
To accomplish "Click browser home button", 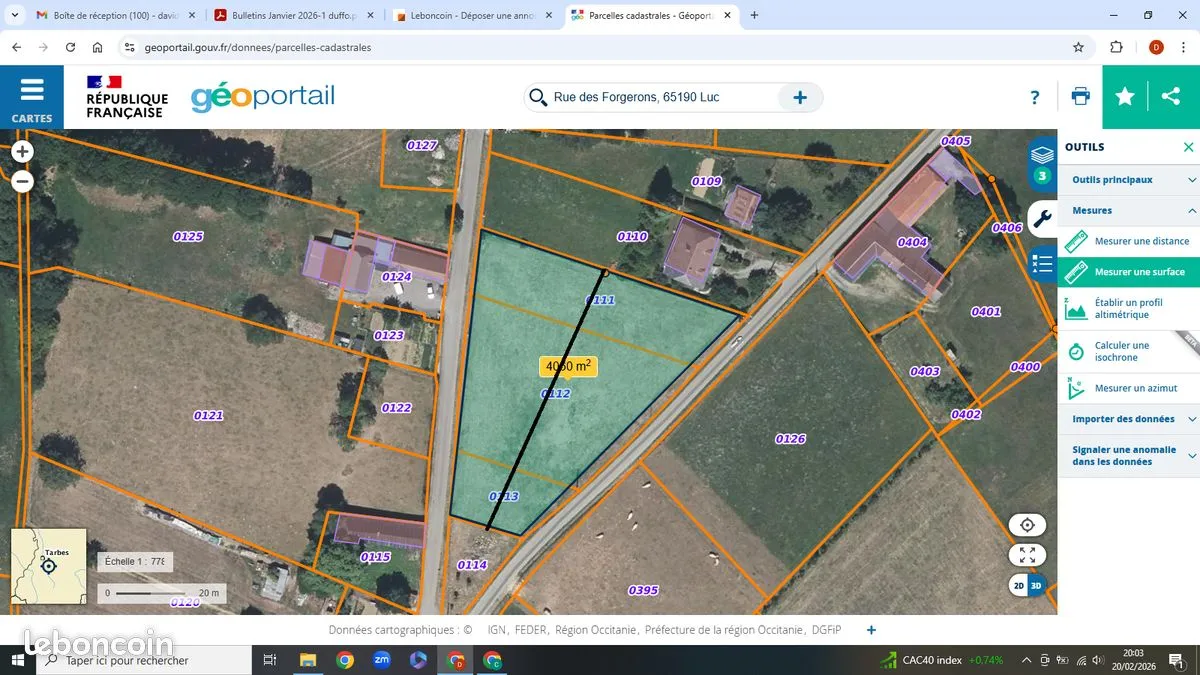I will pos(97,47).
